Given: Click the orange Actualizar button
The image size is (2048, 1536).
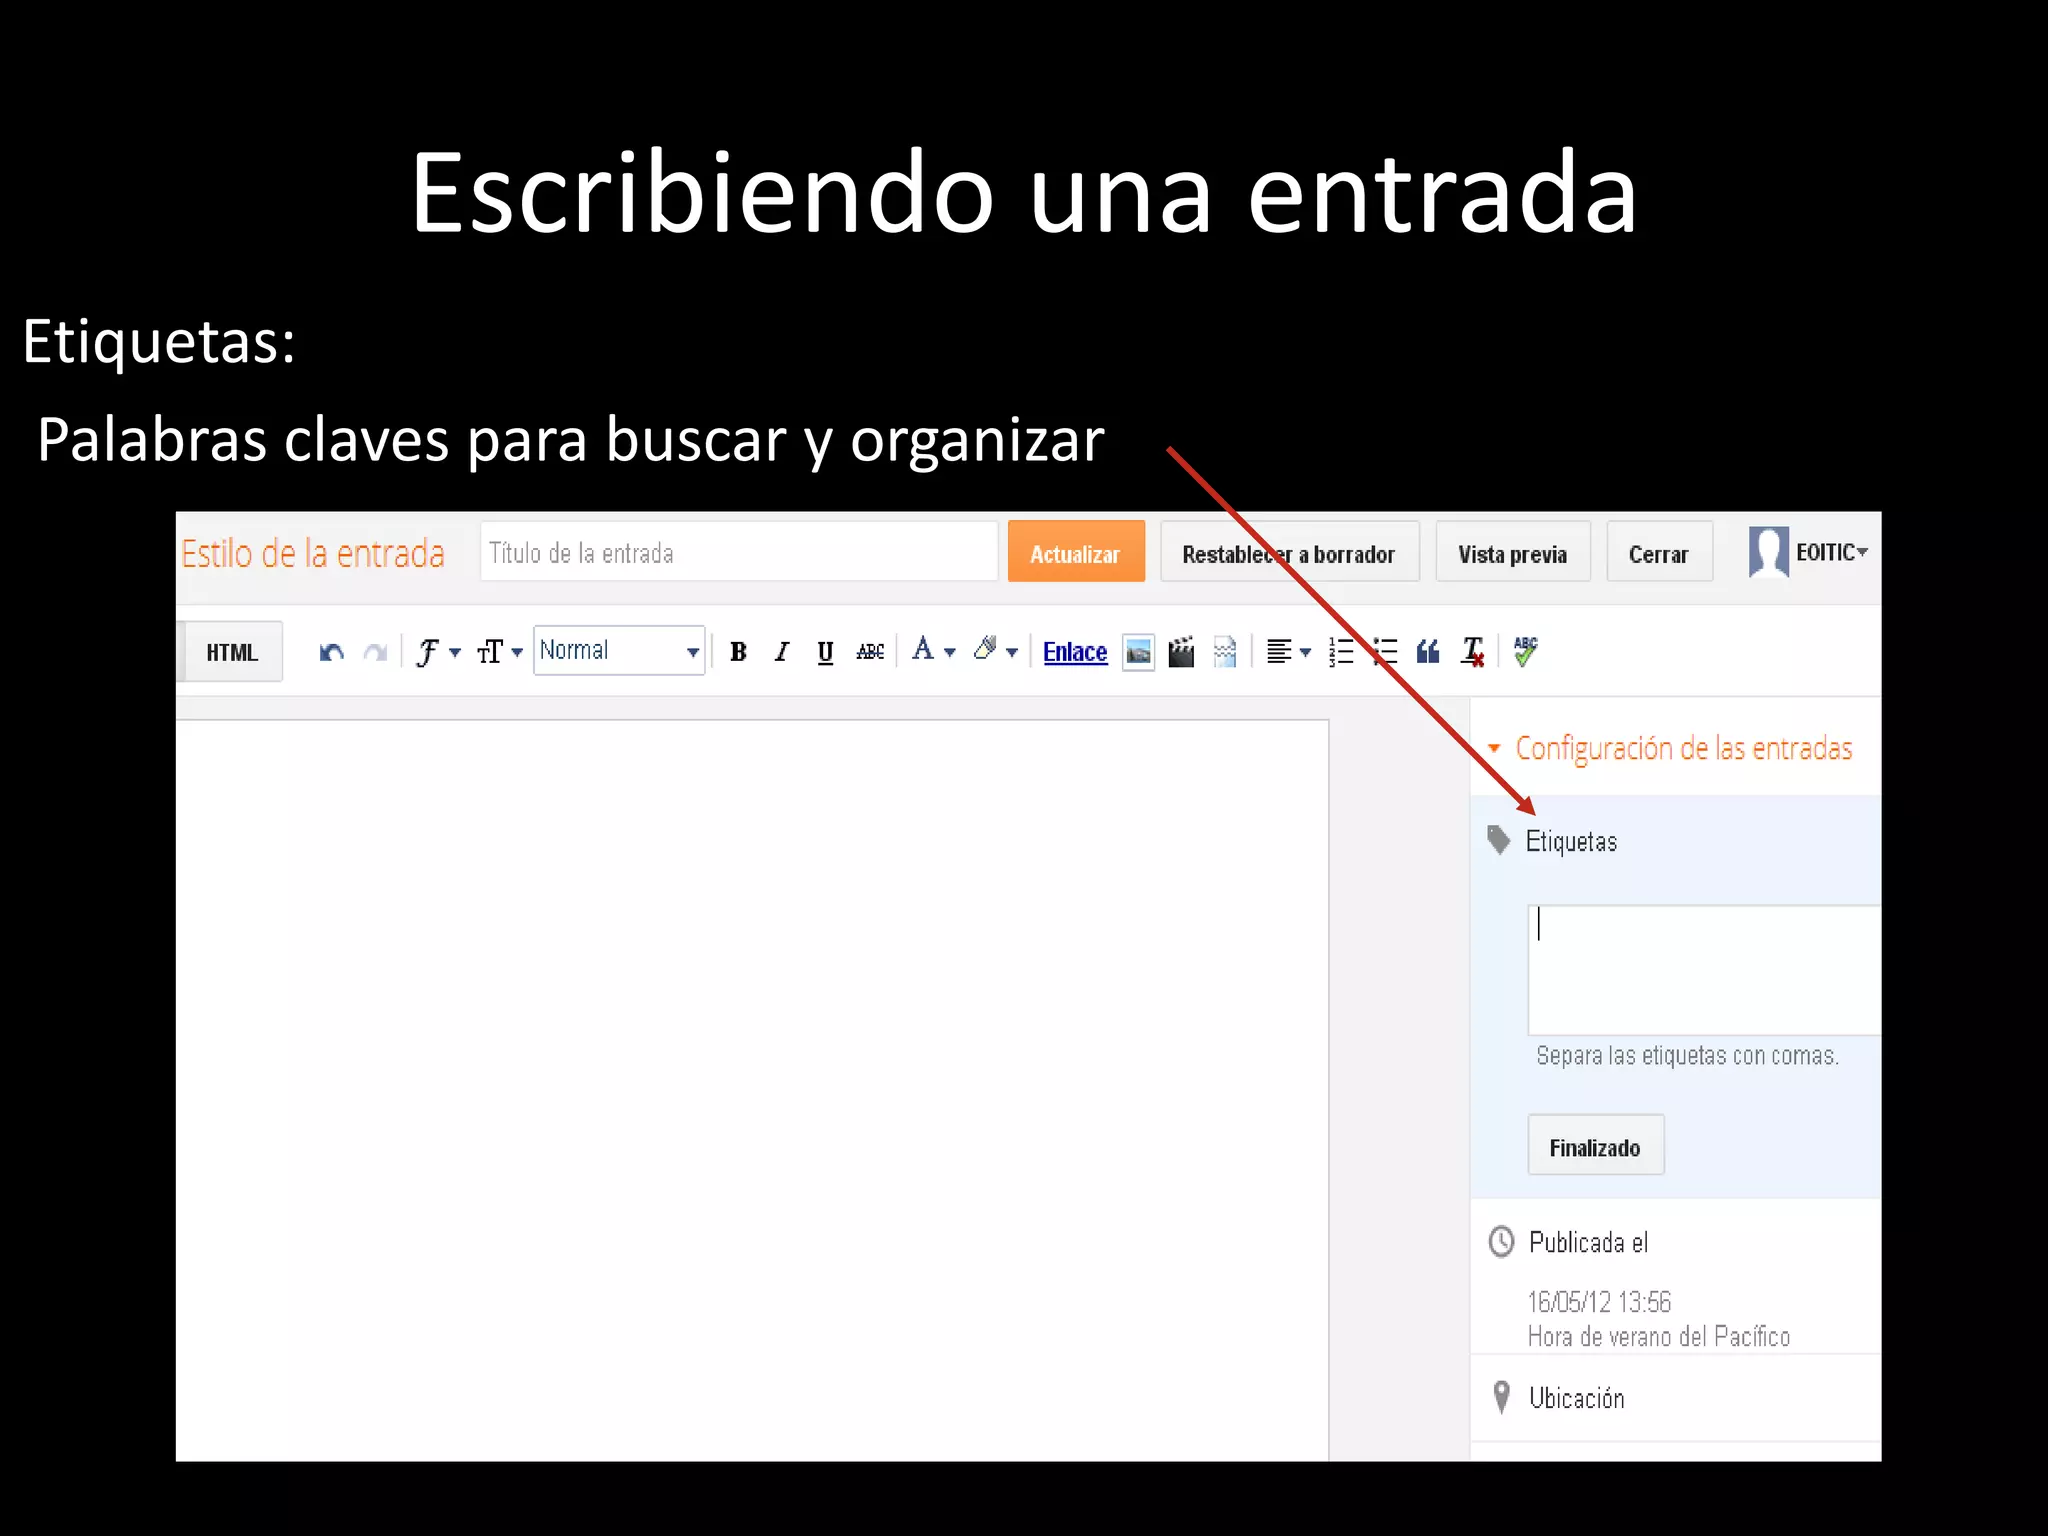Looking at the screenshot, I should point(1076,552).
